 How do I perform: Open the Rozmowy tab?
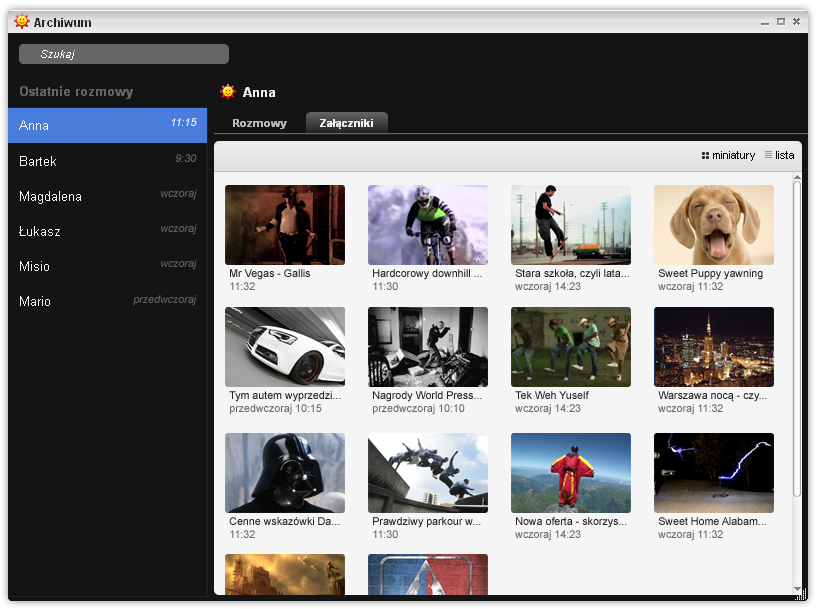[x=259, y=123]
